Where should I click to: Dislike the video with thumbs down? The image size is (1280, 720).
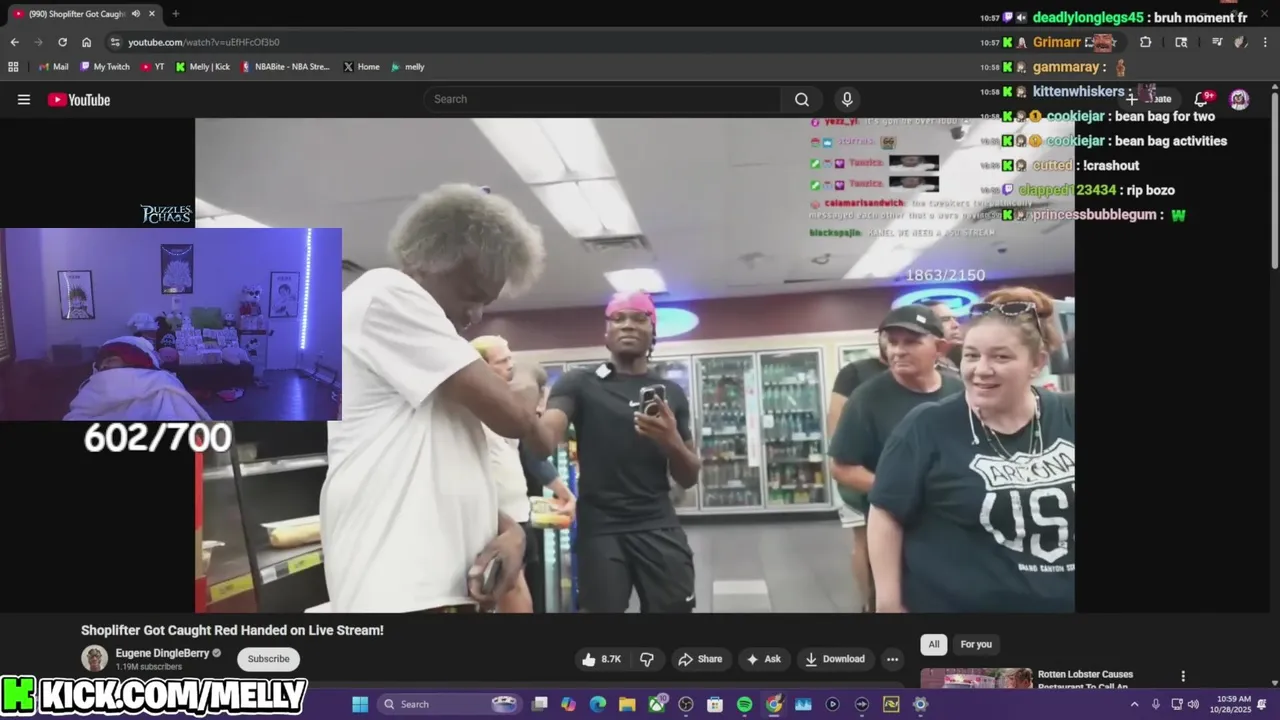[647, 659]
